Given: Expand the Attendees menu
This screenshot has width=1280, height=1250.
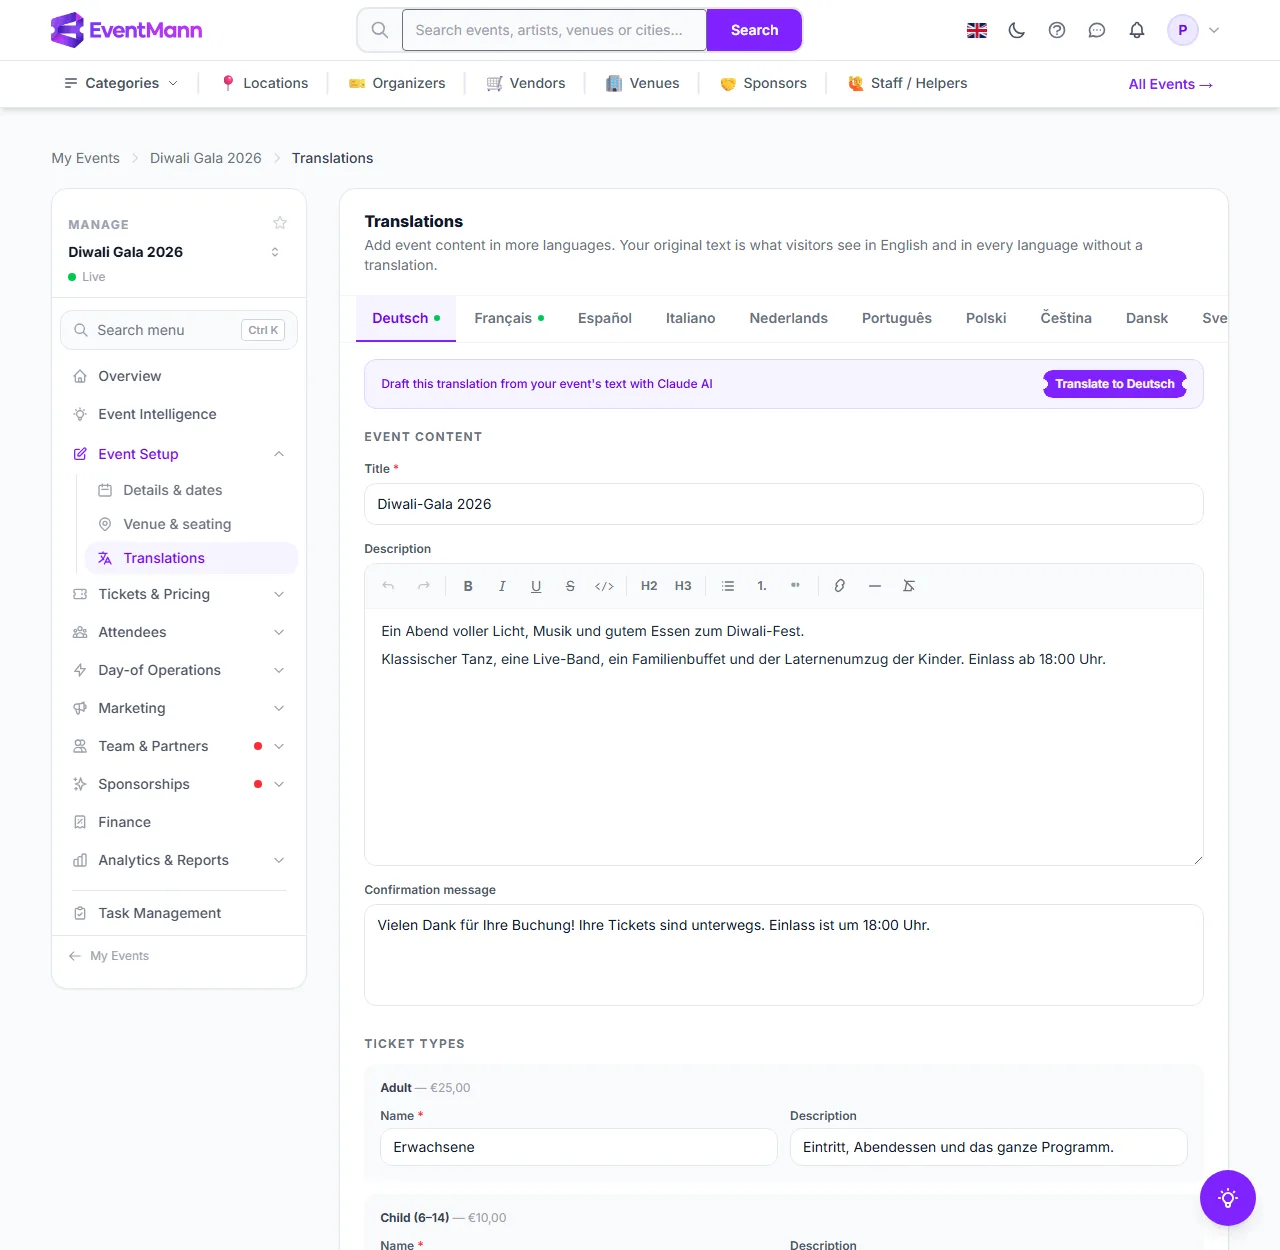Looking at the screenshot, I should [179, 632].
